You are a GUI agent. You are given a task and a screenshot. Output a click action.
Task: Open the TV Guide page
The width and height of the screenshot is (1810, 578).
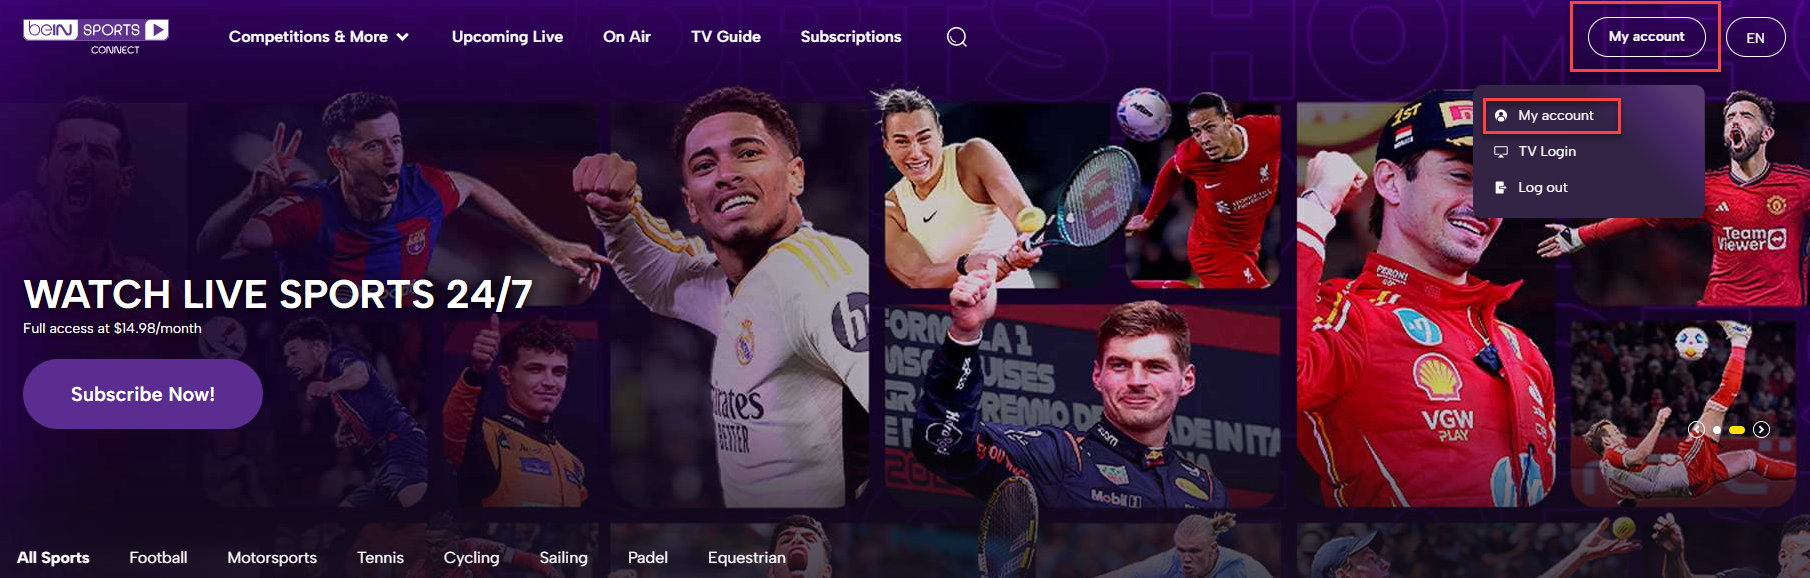click(726, 37)
